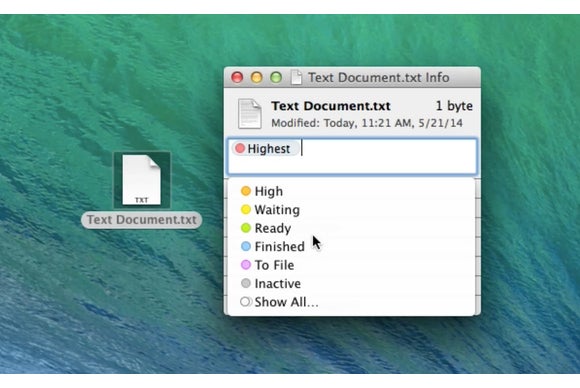Image resolution: width=580 pixels, height=388 pixels.
Task: Click the green Ready color dot
Action: [x=246, y=228]
